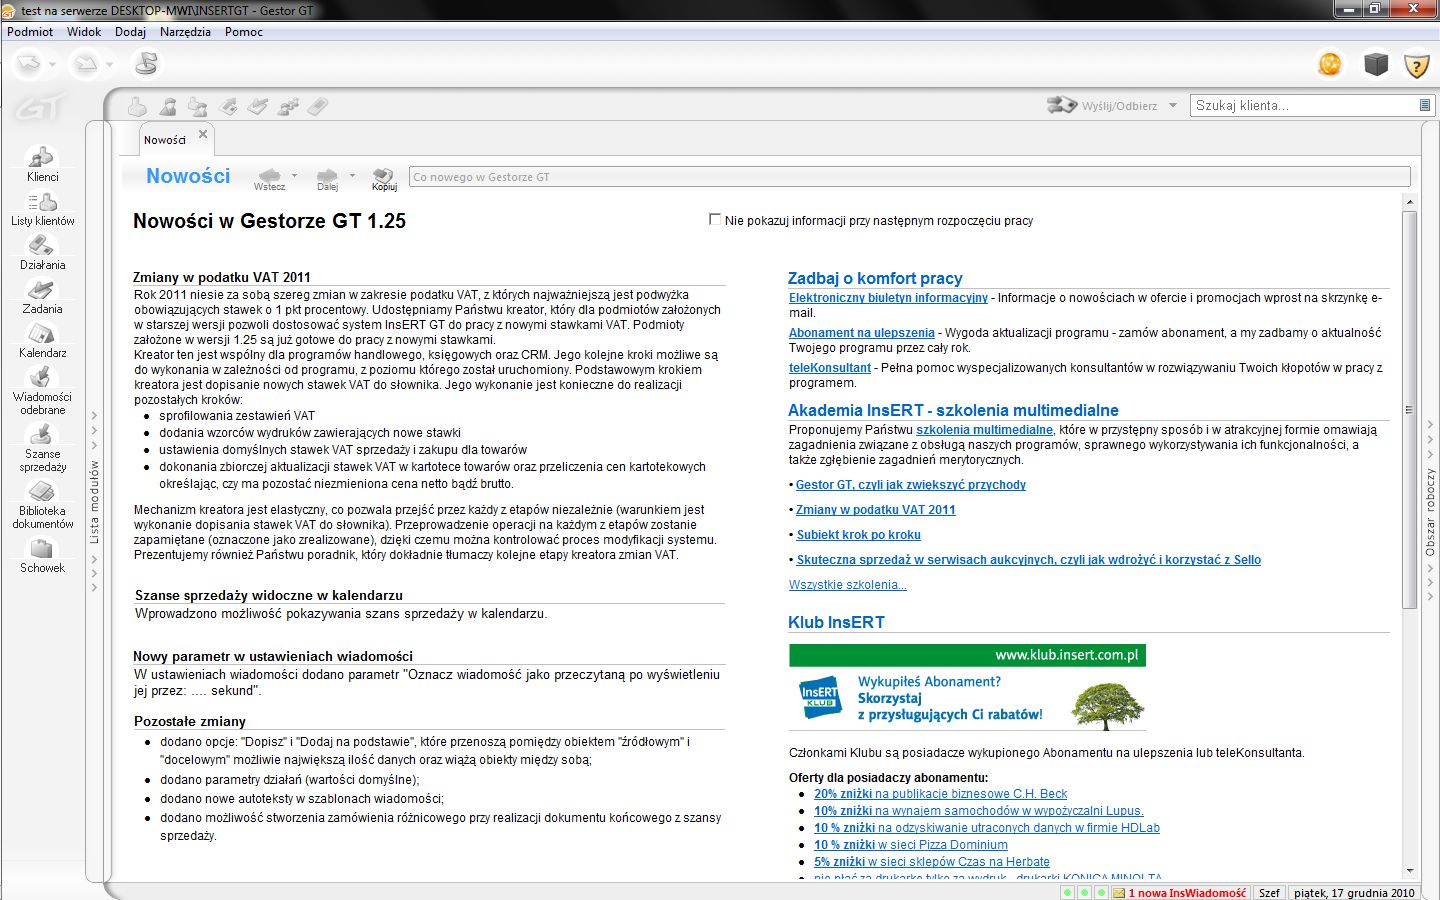The image size is (1440, 900).
Task: Open the Pomoc menu
Action: tap(244, 32)
